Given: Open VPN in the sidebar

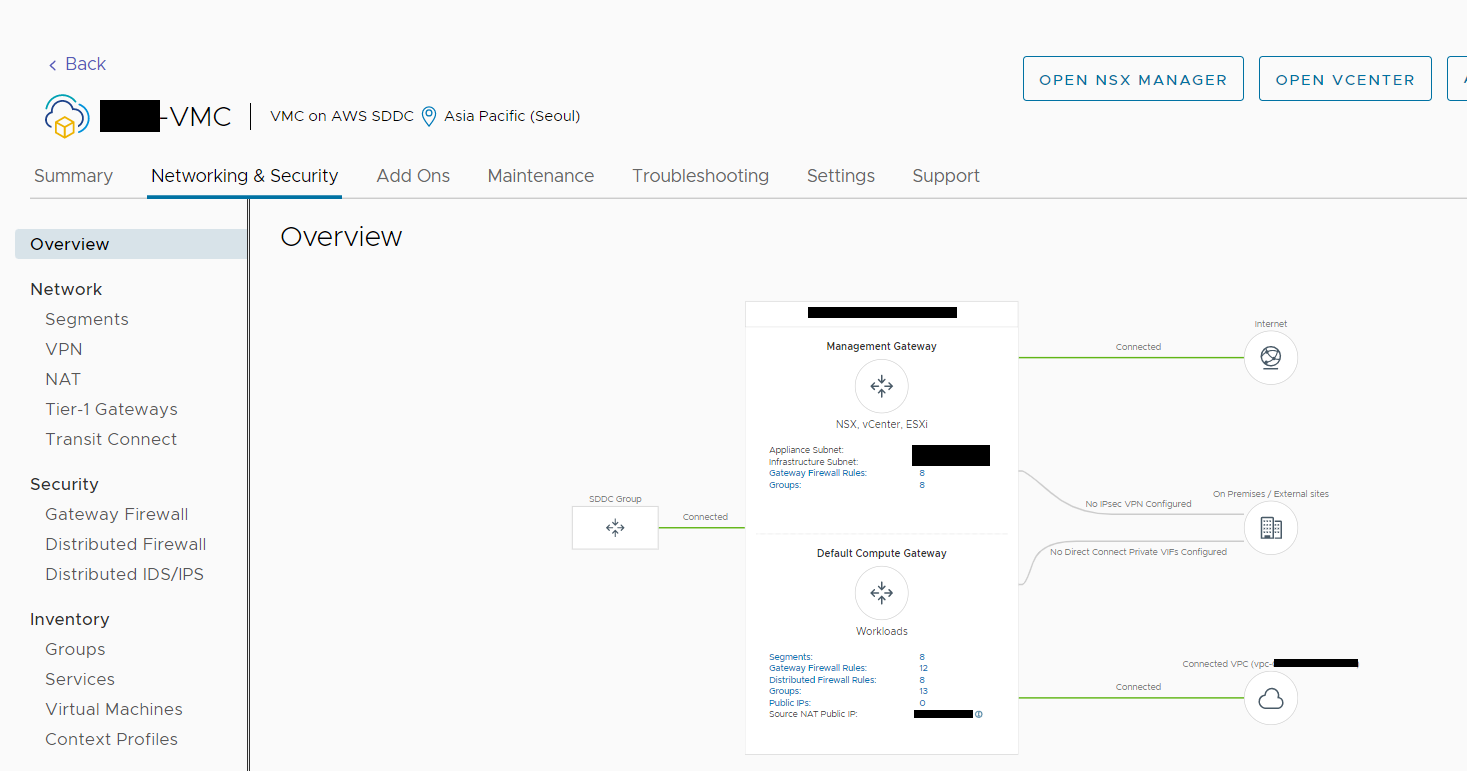Looking at the screenshot, I should pyautogui.click(x=64, y=349).
